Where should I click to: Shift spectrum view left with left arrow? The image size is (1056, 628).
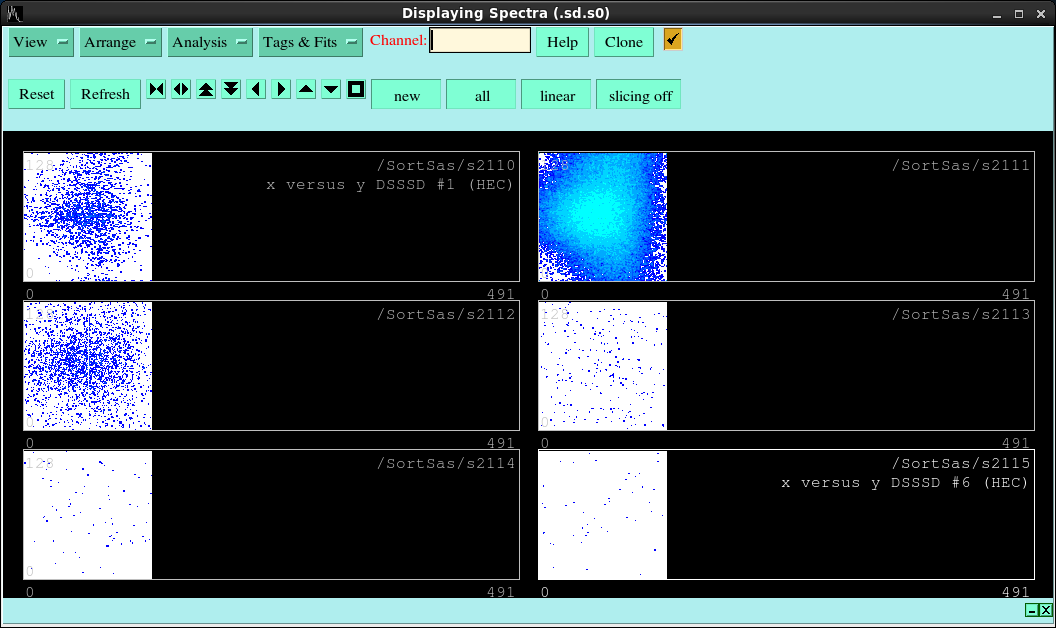[x=256, y=89]
